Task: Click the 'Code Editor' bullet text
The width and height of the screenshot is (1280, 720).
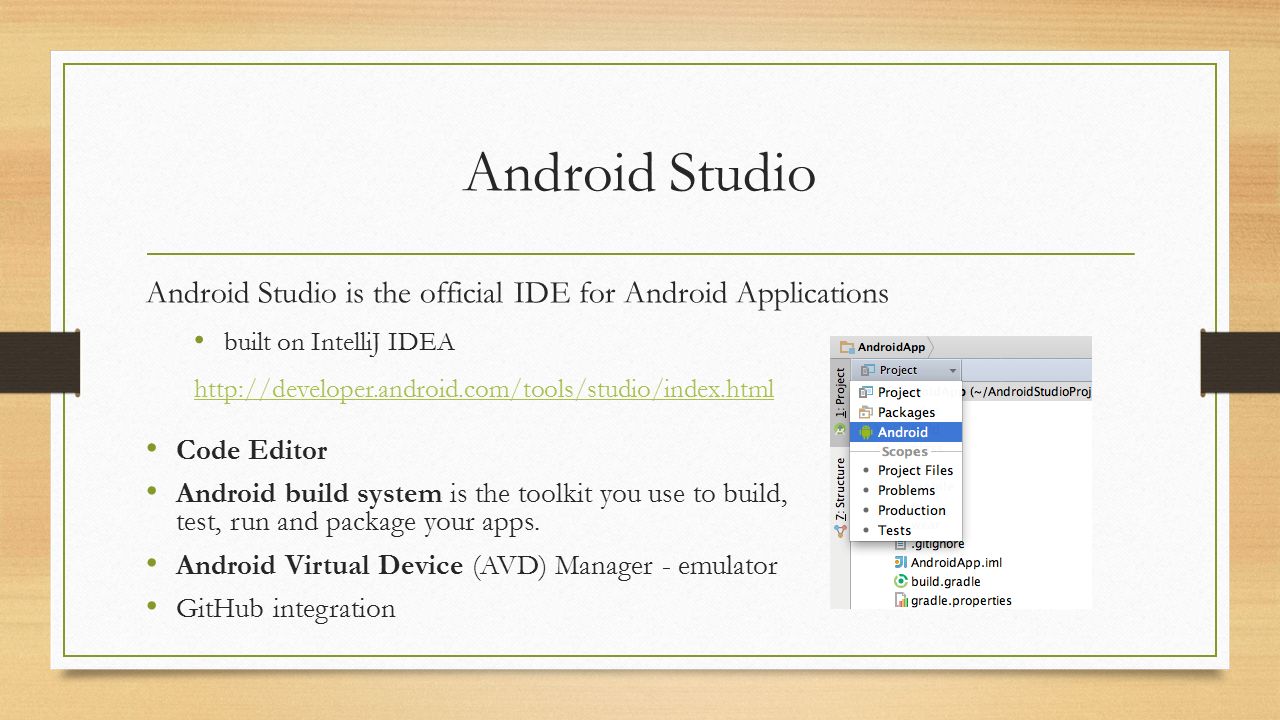Action: point(252,451)
